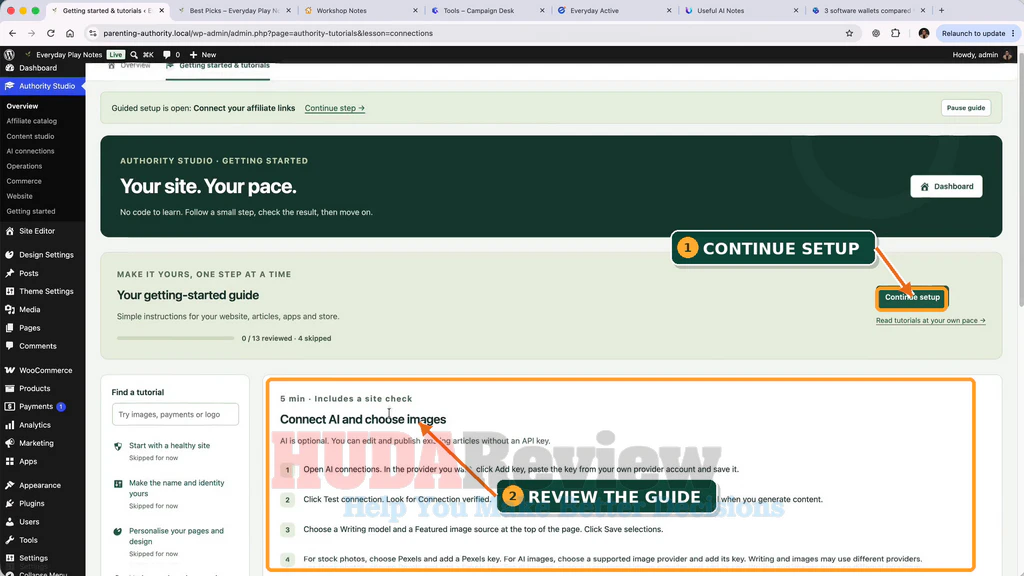
Task: Follow the Continue step link
Action: click(334, 108)
